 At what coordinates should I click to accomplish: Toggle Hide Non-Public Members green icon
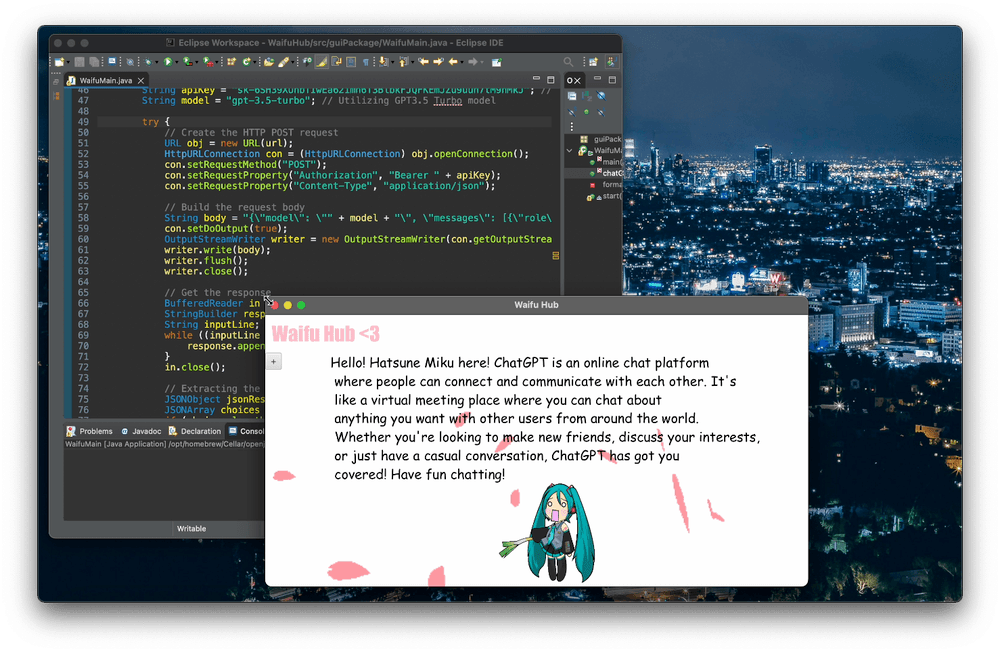586,112
